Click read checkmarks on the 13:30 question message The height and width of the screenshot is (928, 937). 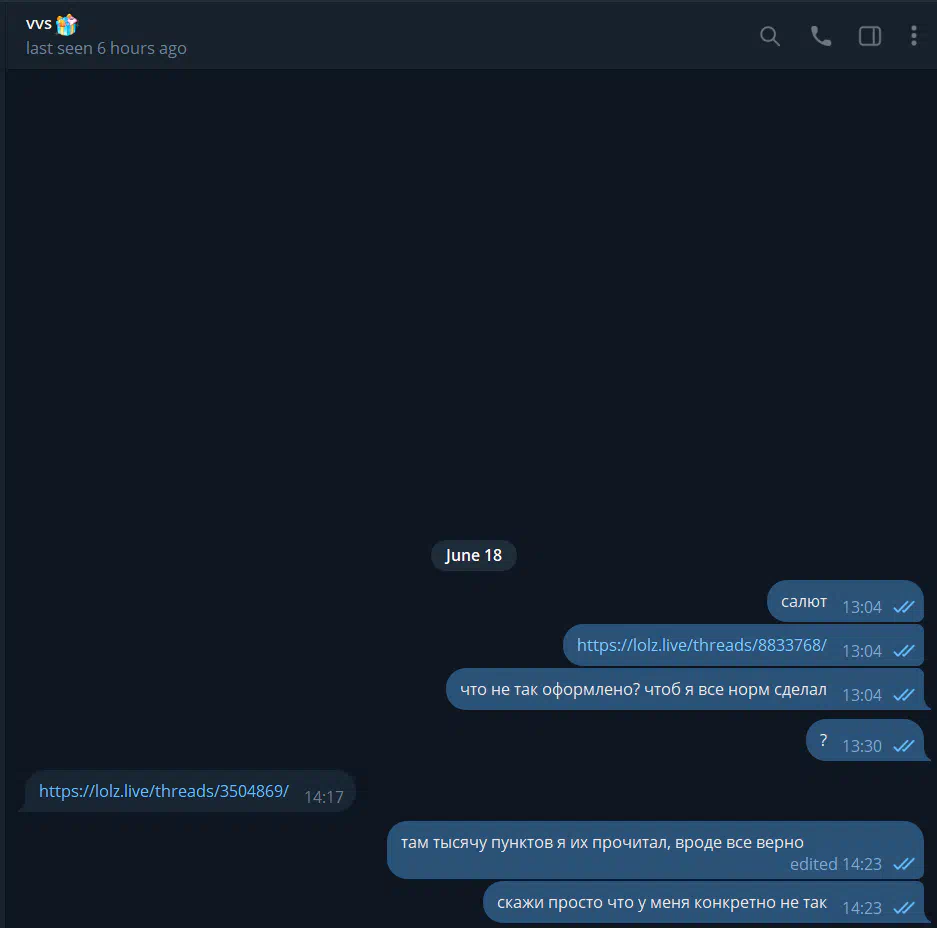point(904,746)
